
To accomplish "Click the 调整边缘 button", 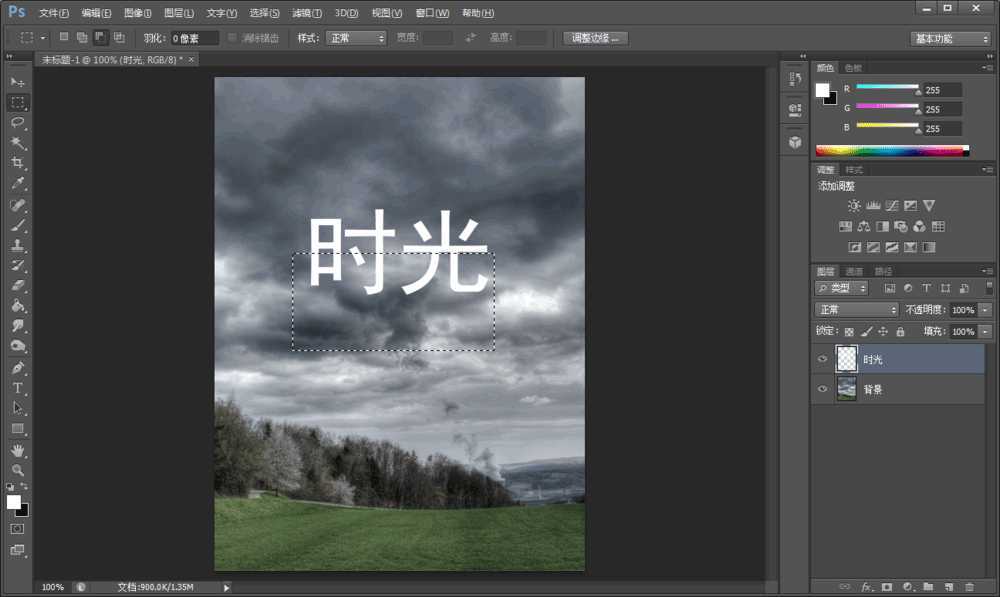I will (x=594, y=37).
